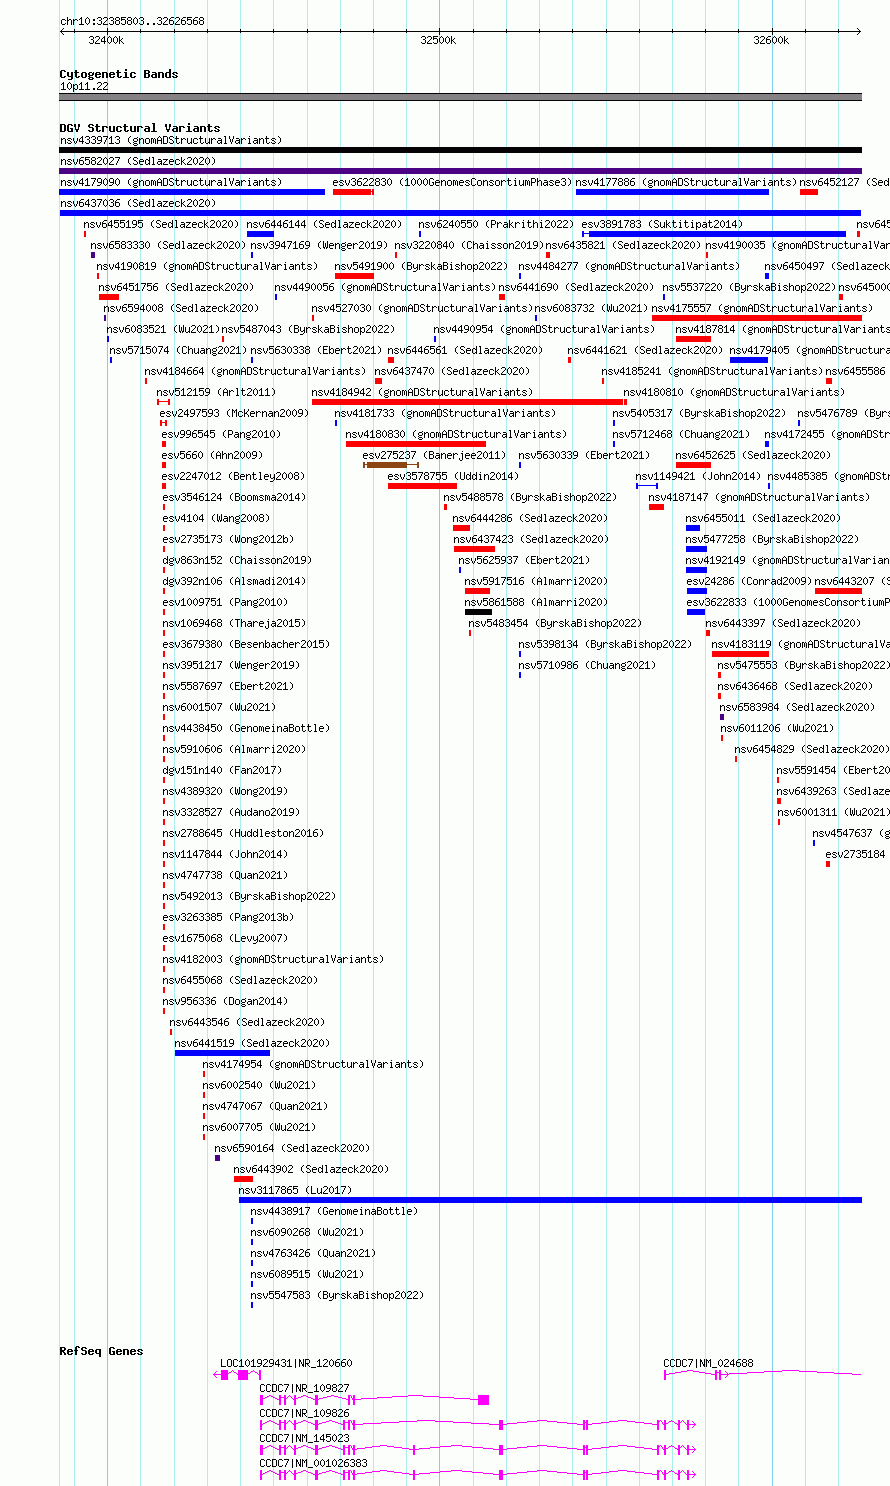
Task: Click the blue esv3891783 variant bar
Action: (714, 234)
